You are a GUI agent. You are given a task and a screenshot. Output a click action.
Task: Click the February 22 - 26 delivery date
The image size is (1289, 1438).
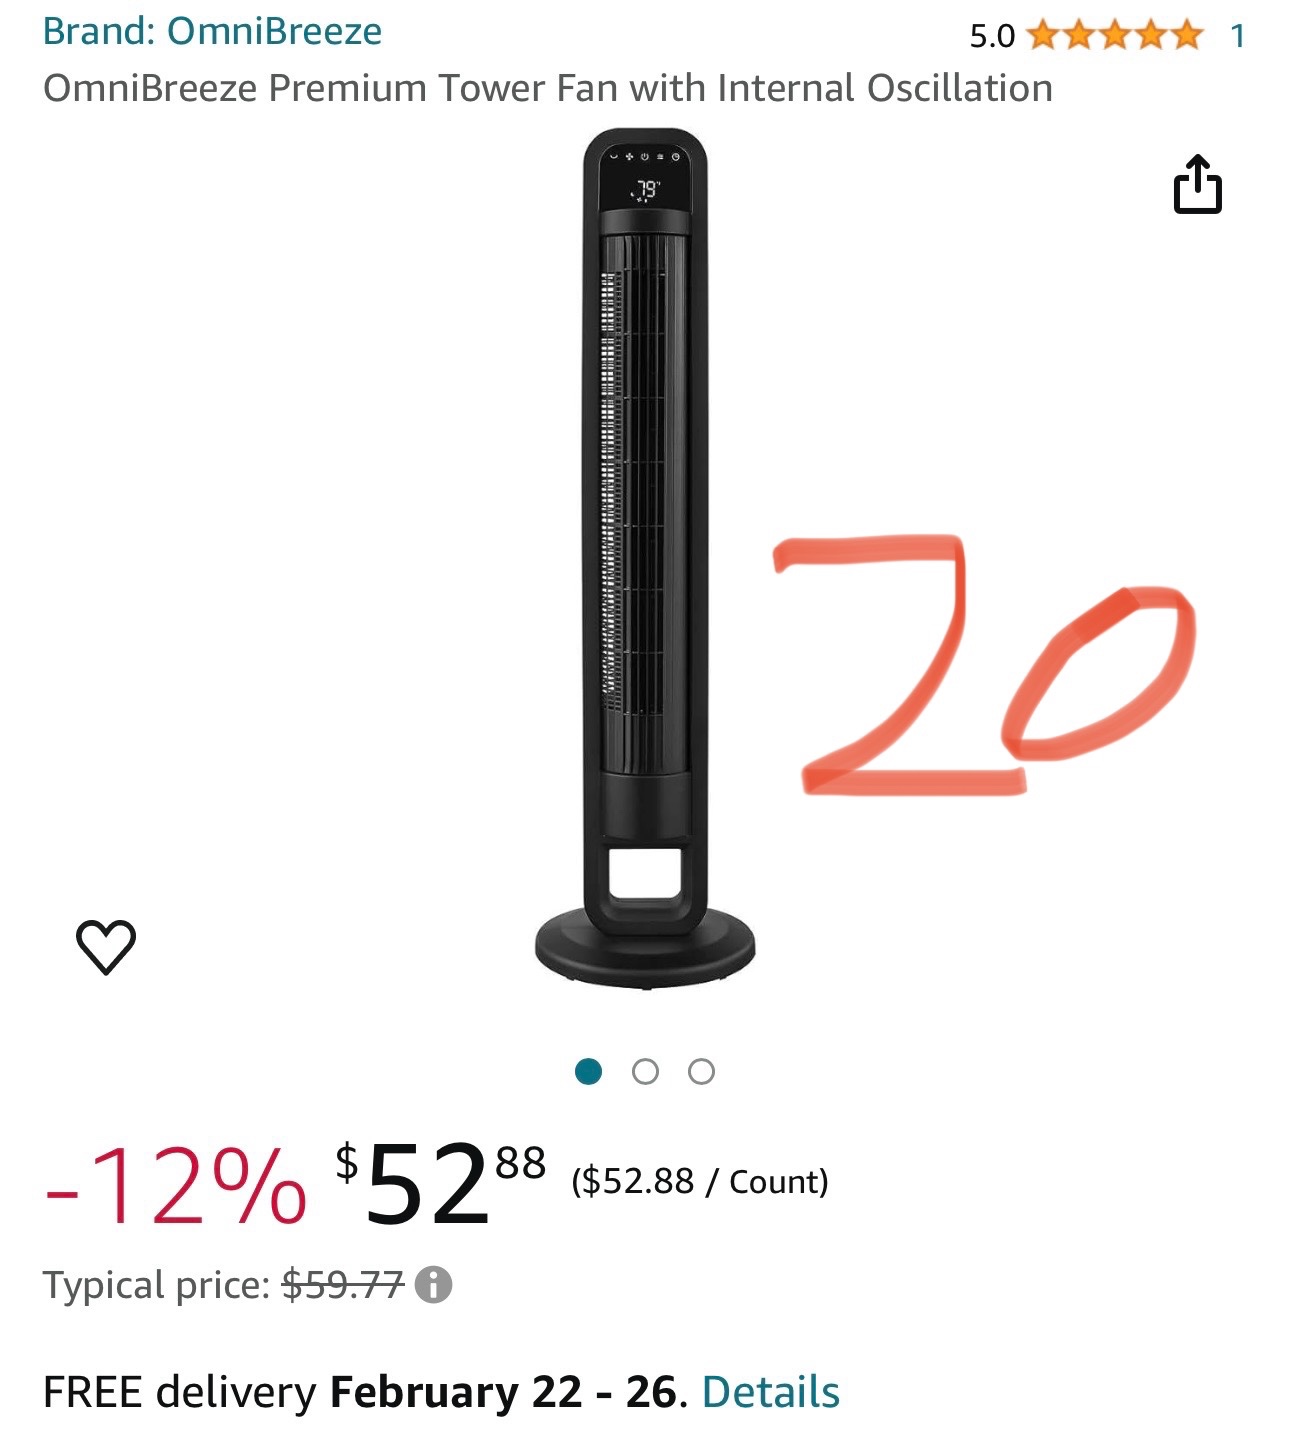pos(503,1392)
